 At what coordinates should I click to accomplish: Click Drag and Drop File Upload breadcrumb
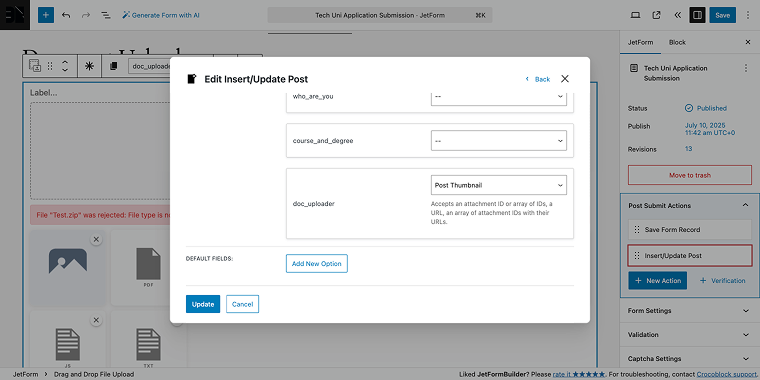[94, 374]
